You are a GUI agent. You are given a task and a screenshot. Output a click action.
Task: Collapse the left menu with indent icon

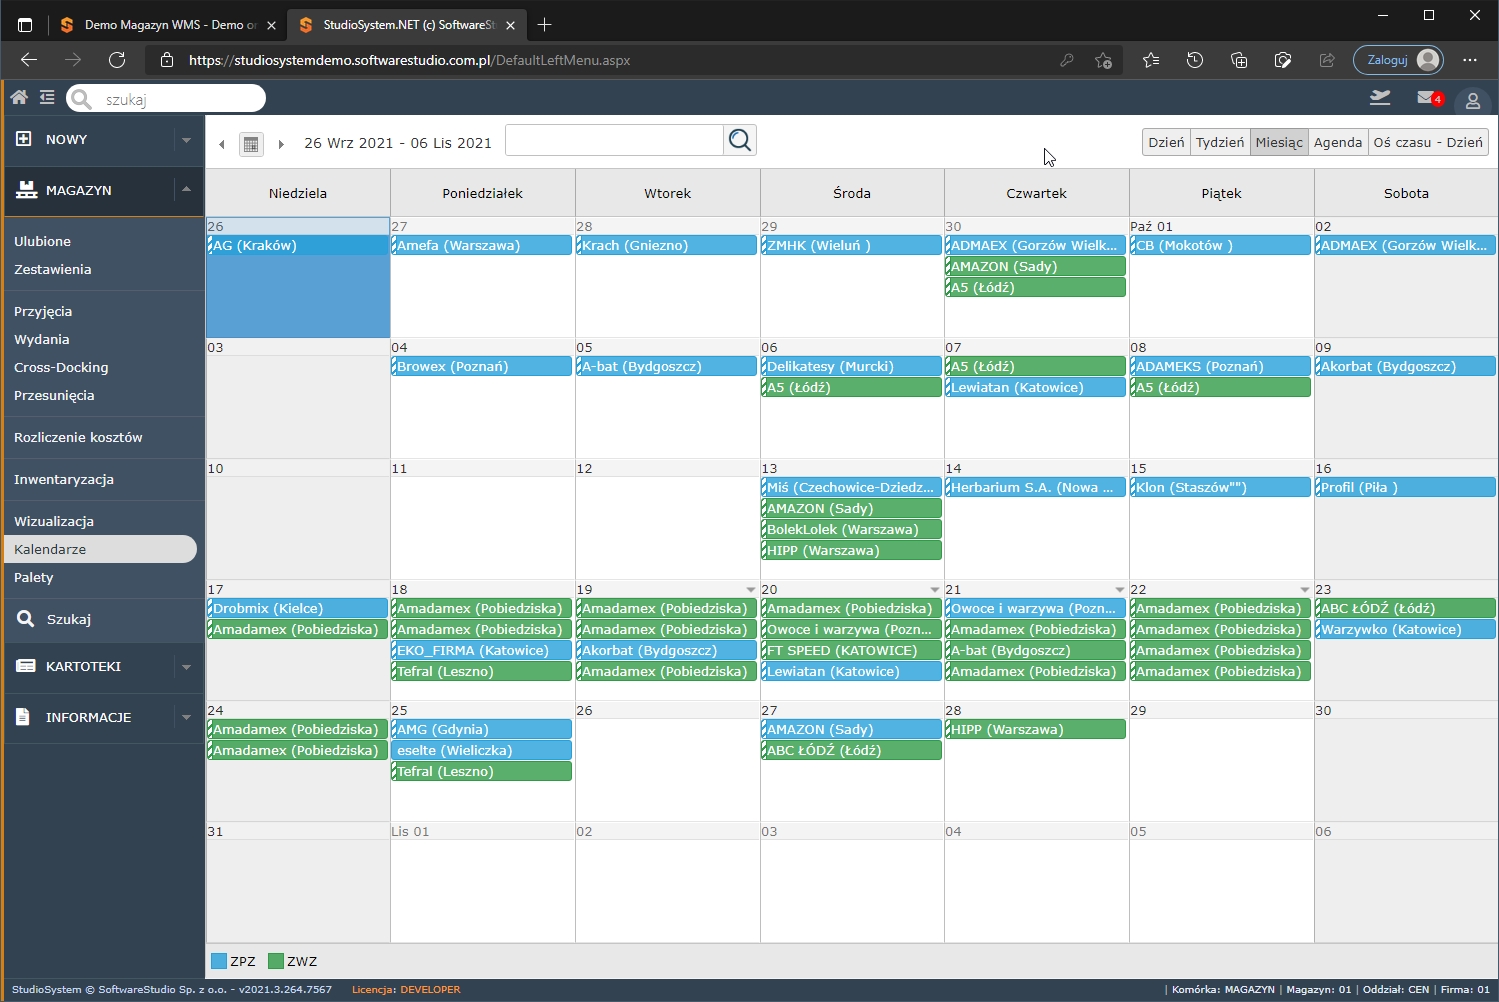pyautogui.click(x=47, y=97)
